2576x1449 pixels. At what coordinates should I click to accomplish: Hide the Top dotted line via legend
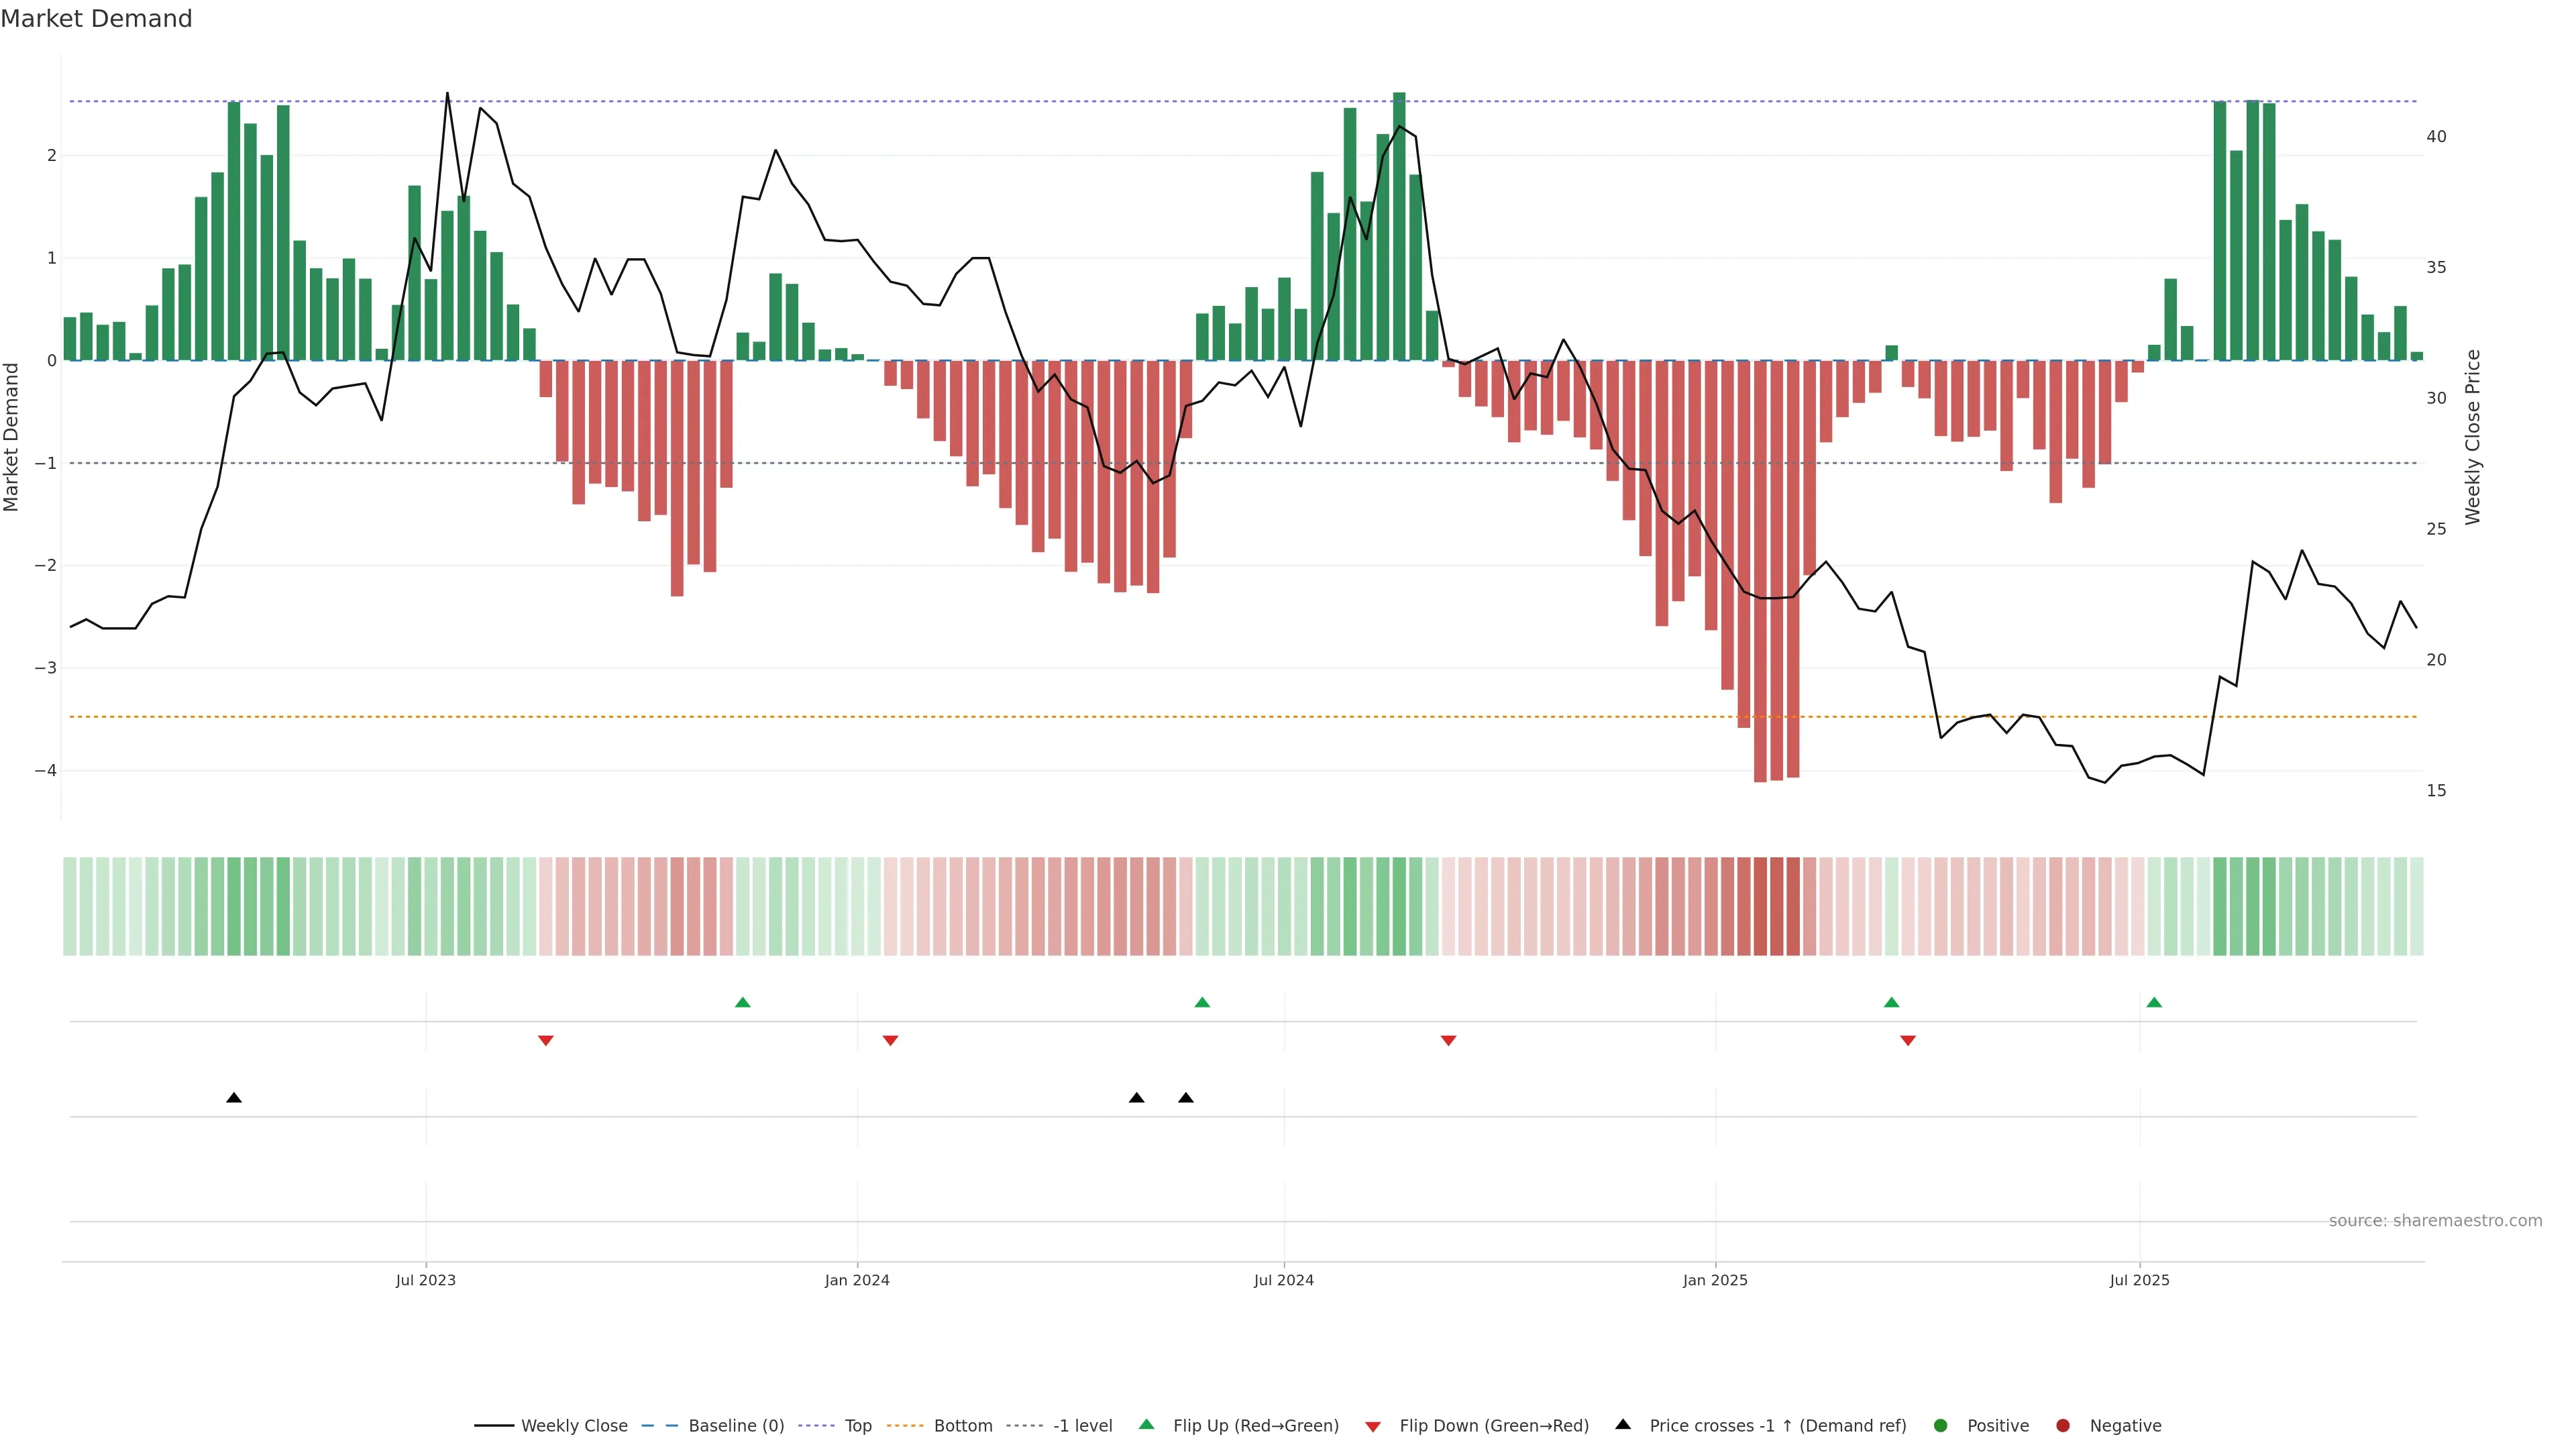857,1426
